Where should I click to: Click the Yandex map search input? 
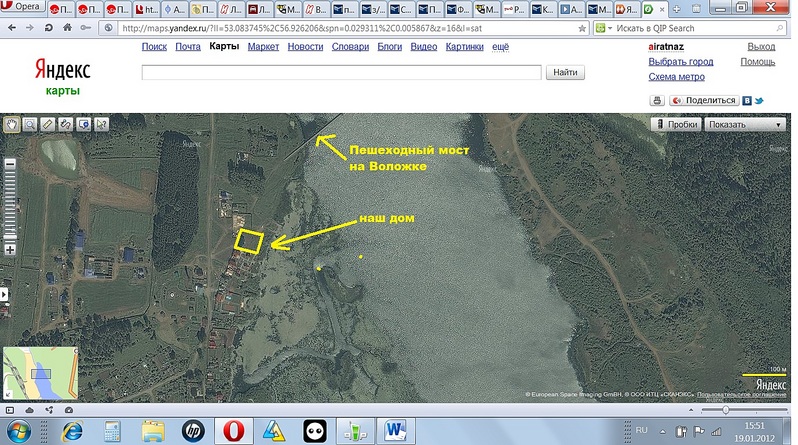point(341,72)
